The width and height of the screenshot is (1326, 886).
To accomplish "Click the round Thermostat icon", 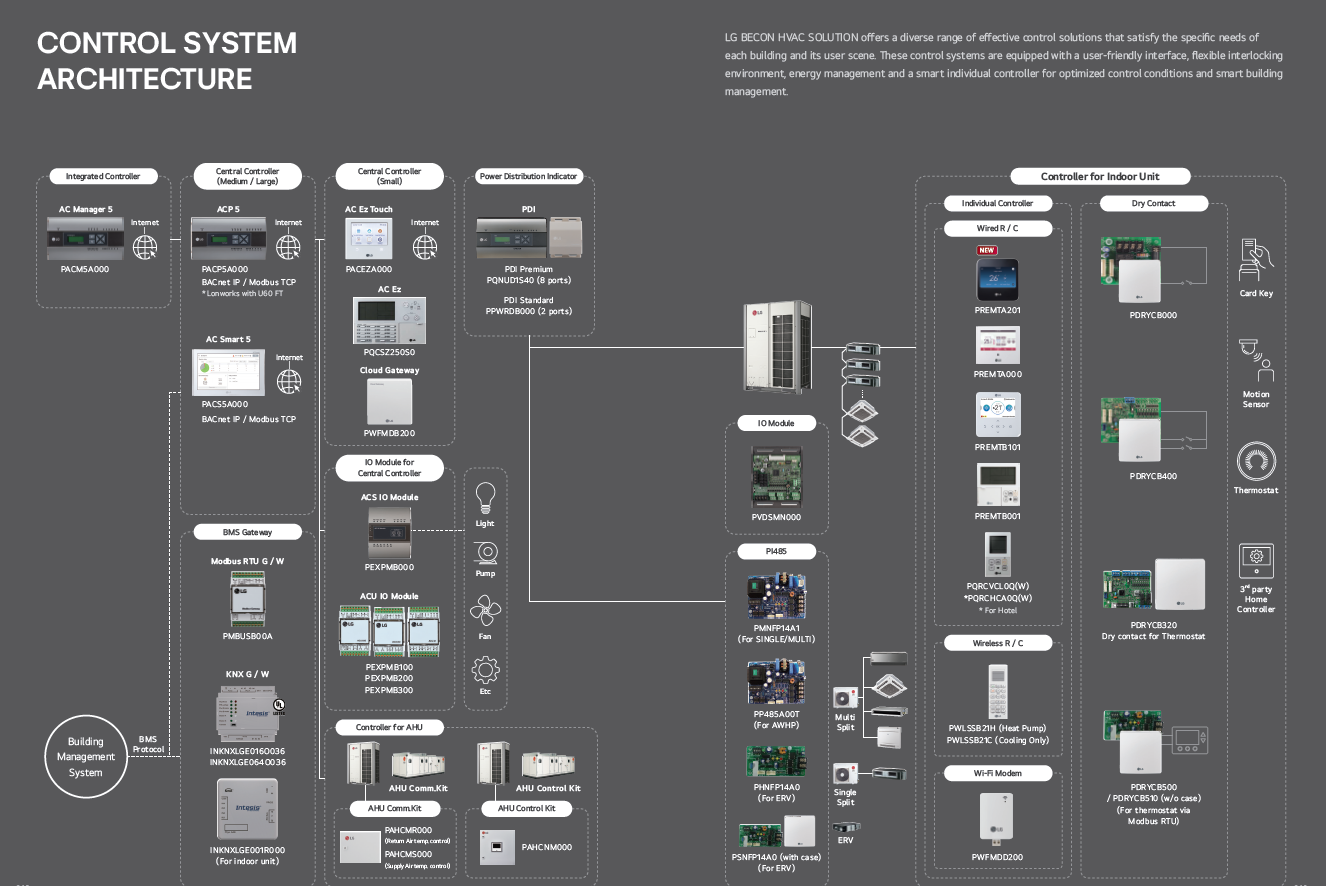I will (x=1256, y=462).
